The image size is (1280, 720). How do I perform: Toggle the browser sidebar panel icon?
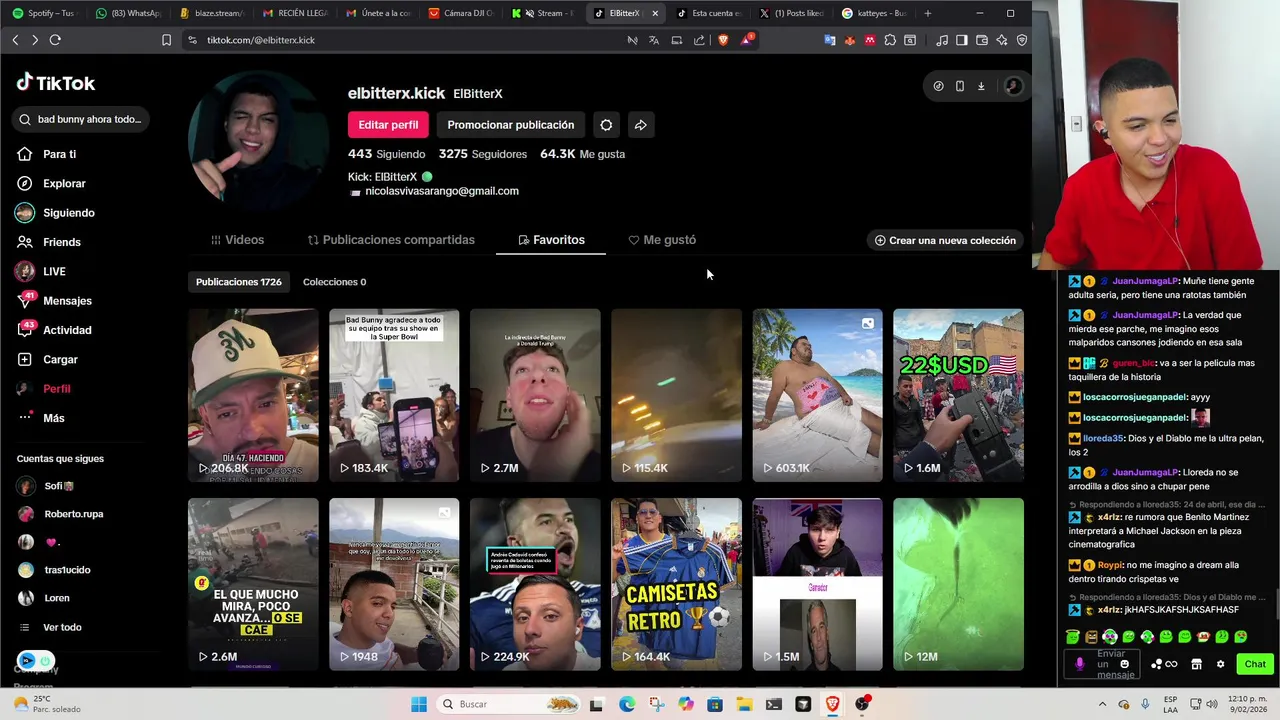click(x=961, y=40)
